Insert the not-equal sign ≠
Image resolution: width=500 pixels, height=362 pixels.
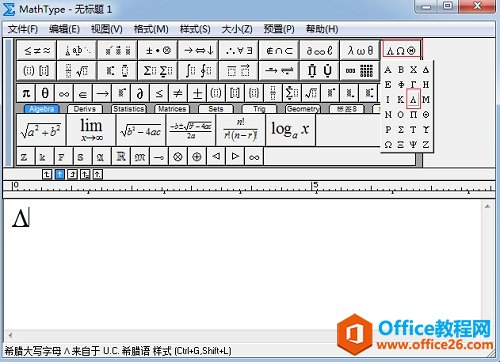coord(178,93)
